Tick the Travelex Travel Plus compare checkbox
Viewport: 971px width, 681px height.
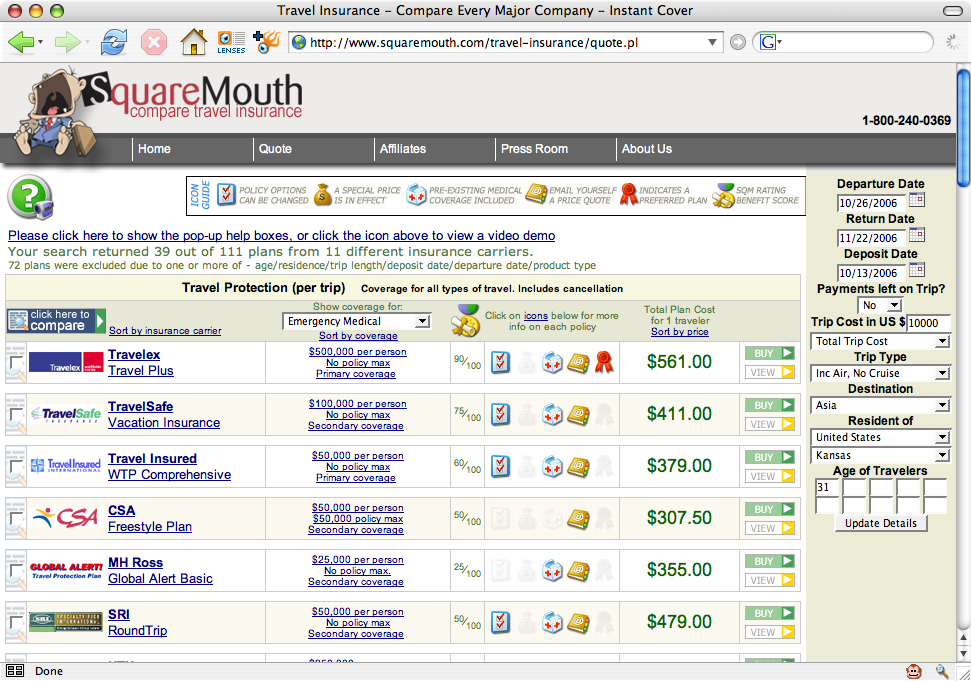[16, 363]
